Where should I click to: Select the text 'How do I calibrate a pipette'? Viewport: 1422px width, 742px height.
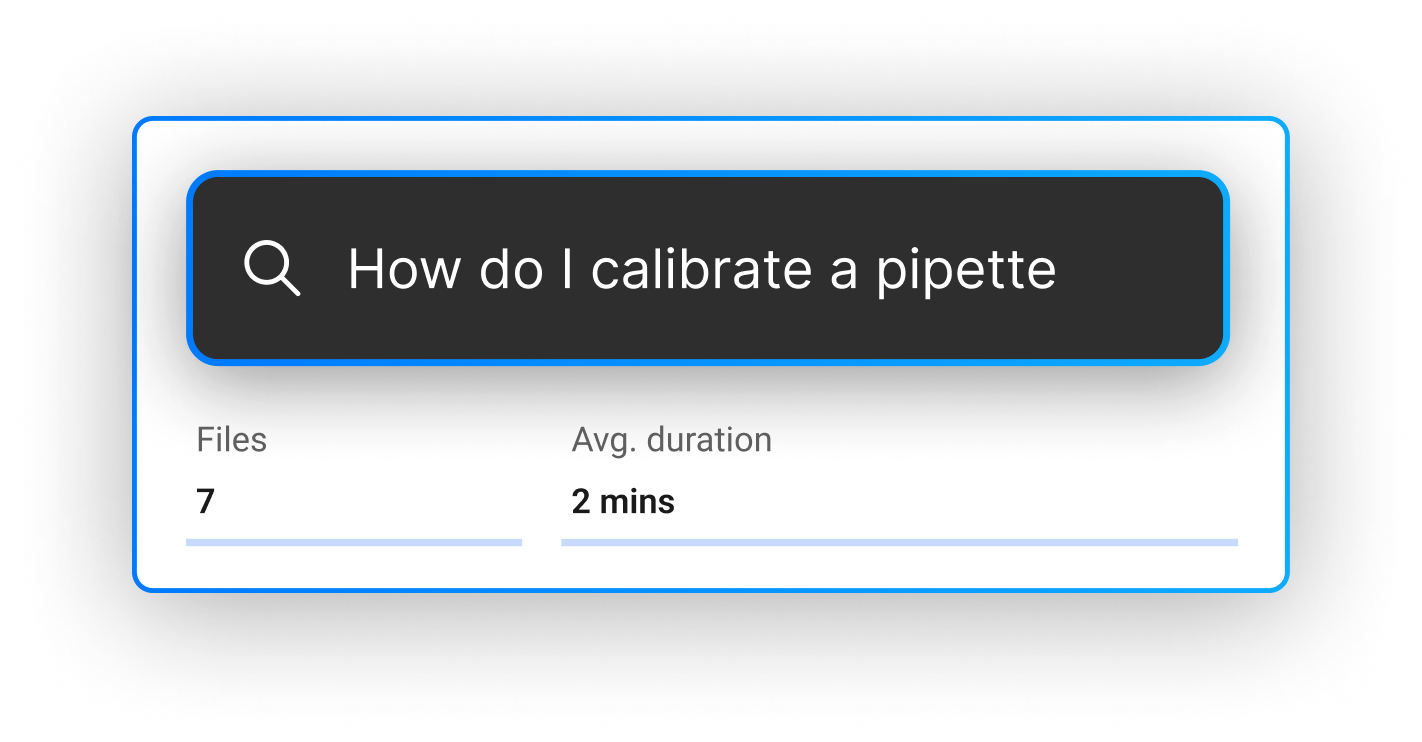(700, 268)
